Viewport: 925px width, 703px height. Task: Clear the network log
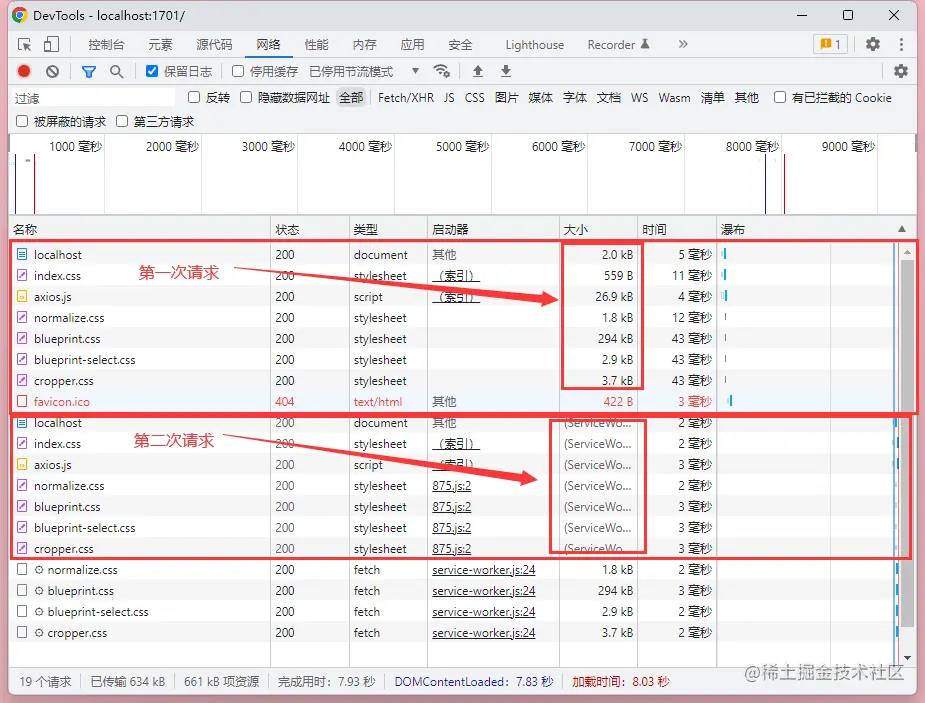pyautogui.click(x=52, y=71)
